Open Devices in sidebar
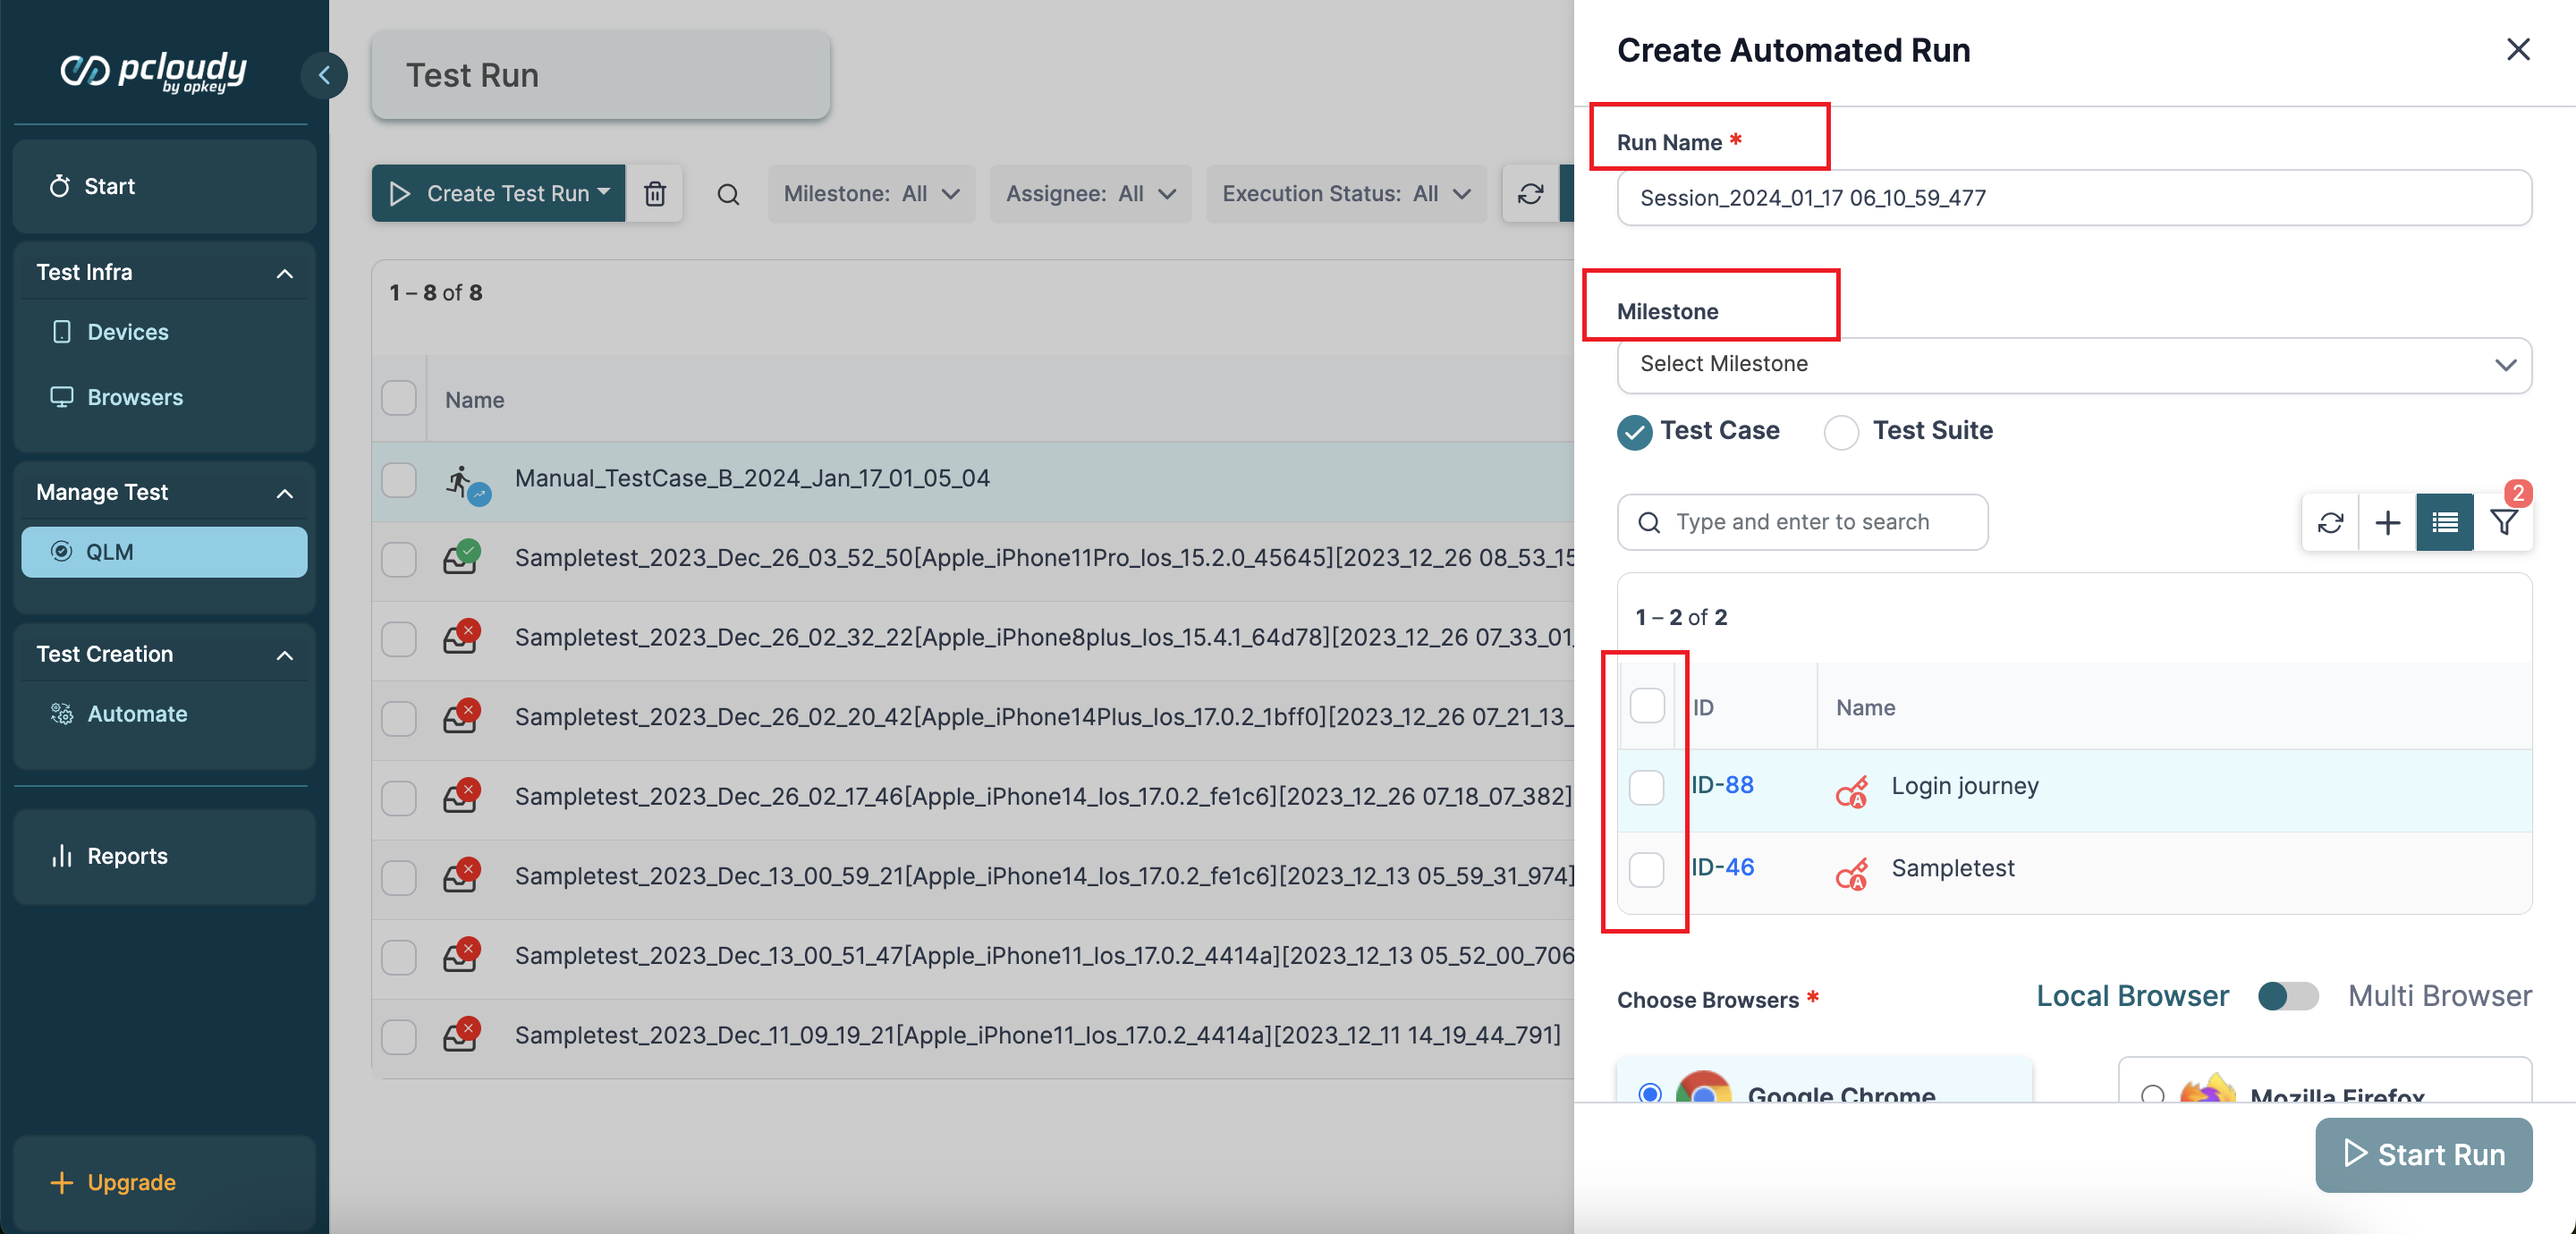The image size is (2576, 1234). click(127, 332)
